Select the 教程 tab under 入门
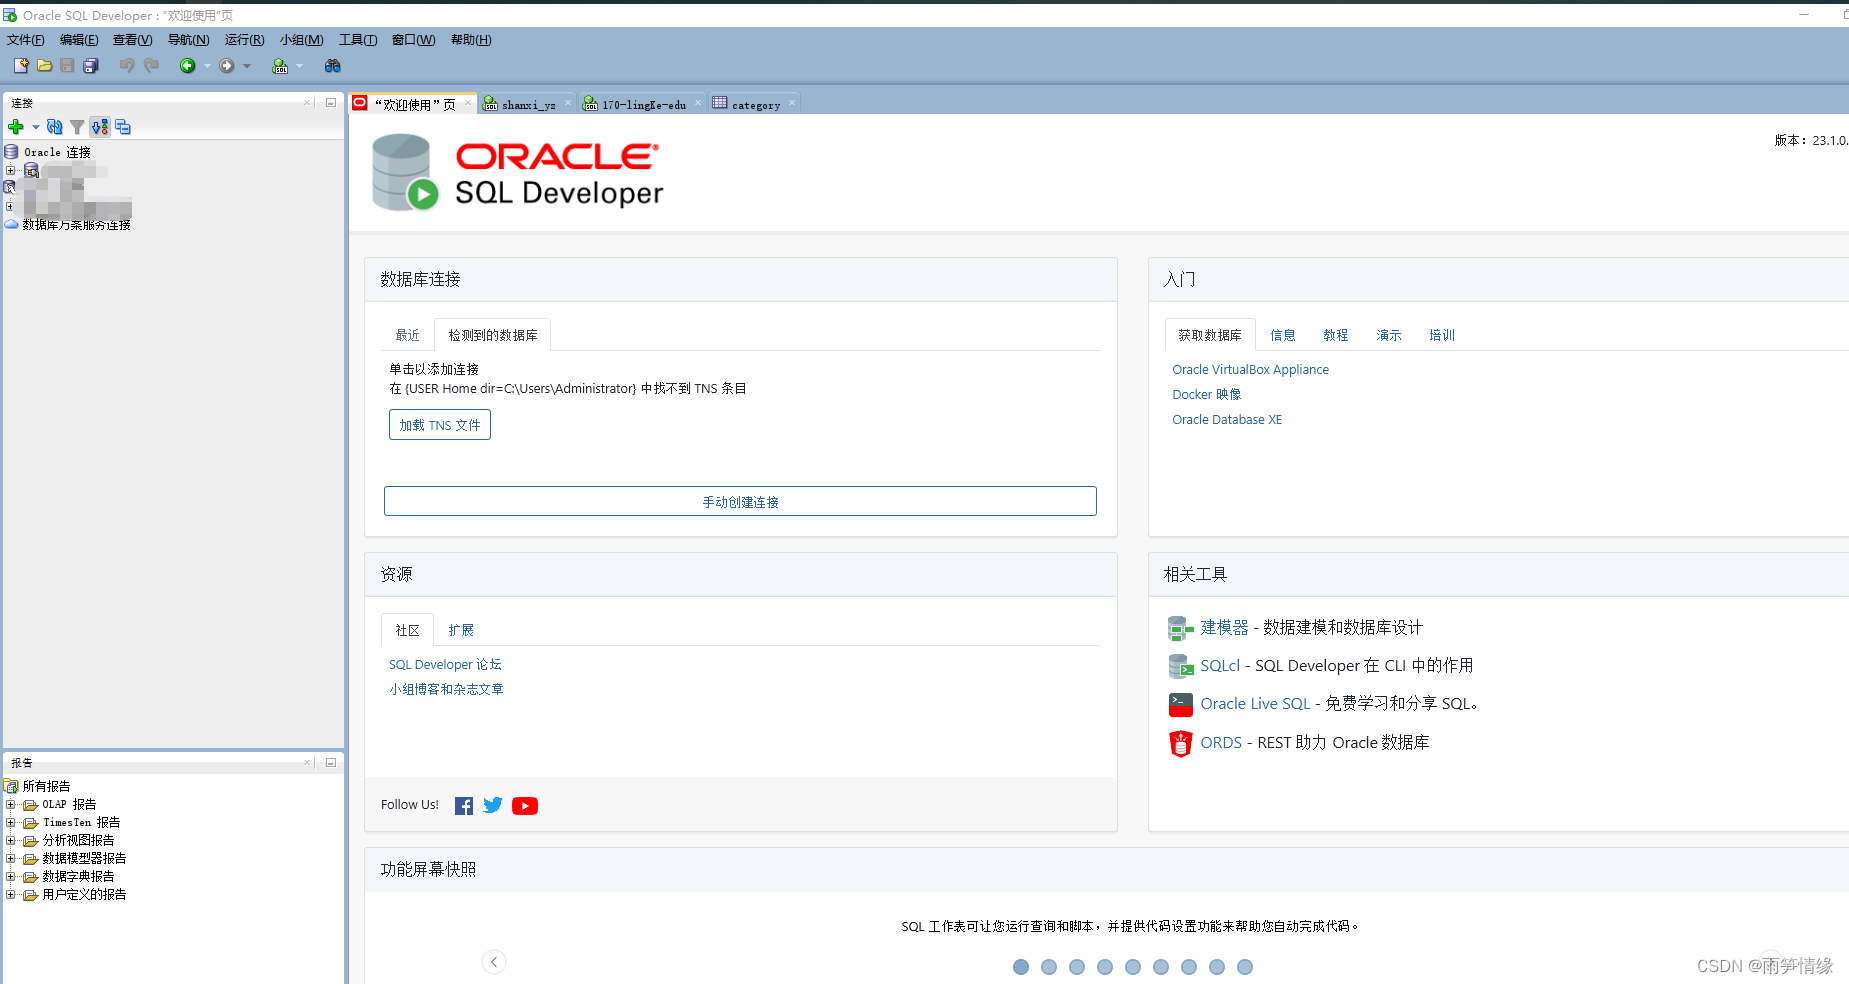This screenshot has height=984, width=1849. 1336,335
